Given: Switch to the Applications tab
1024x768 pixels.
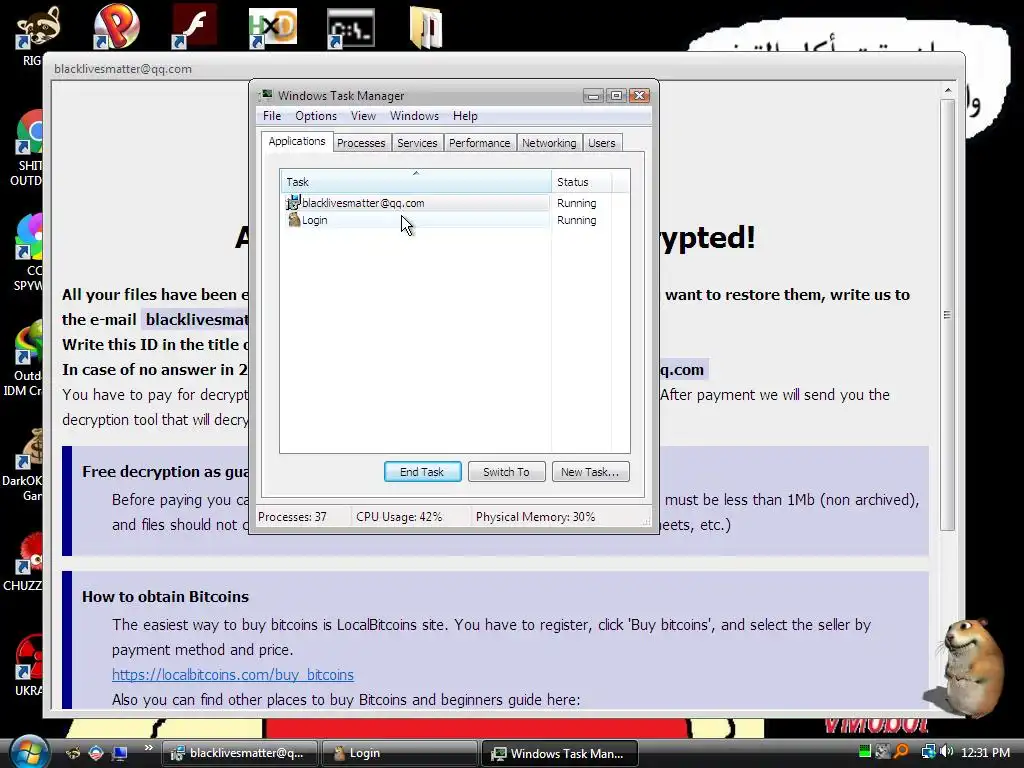Looking at the screenshot, I should [296, 141].
